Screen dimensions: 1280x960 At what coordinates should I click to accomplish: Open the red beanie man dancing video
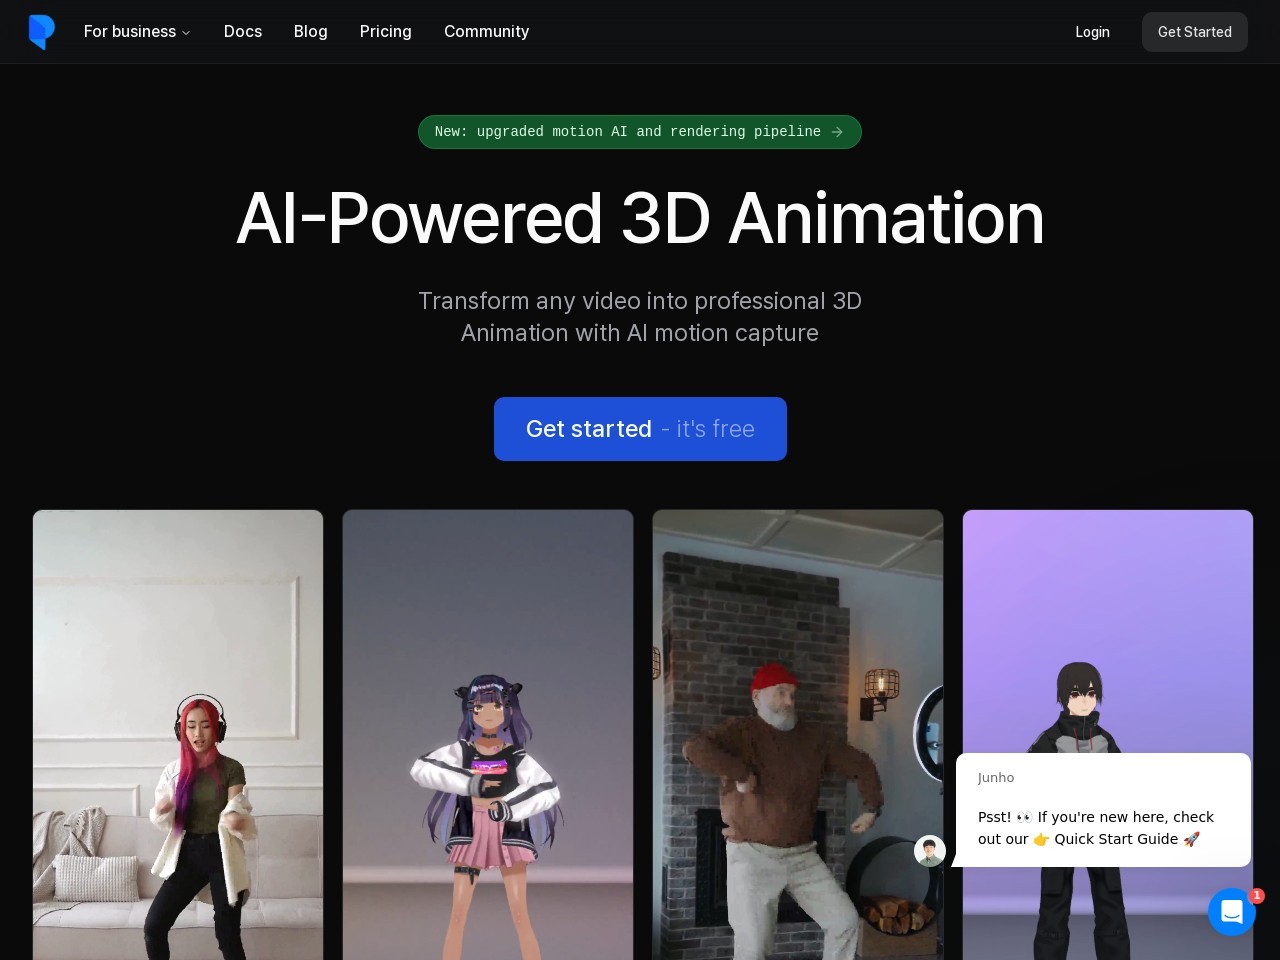tap(797, 735)
